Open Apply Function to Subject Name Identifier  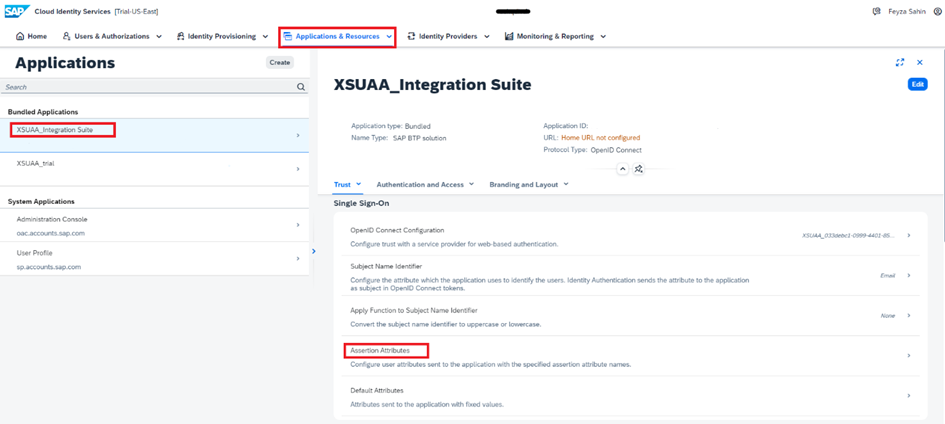point(630,316)
